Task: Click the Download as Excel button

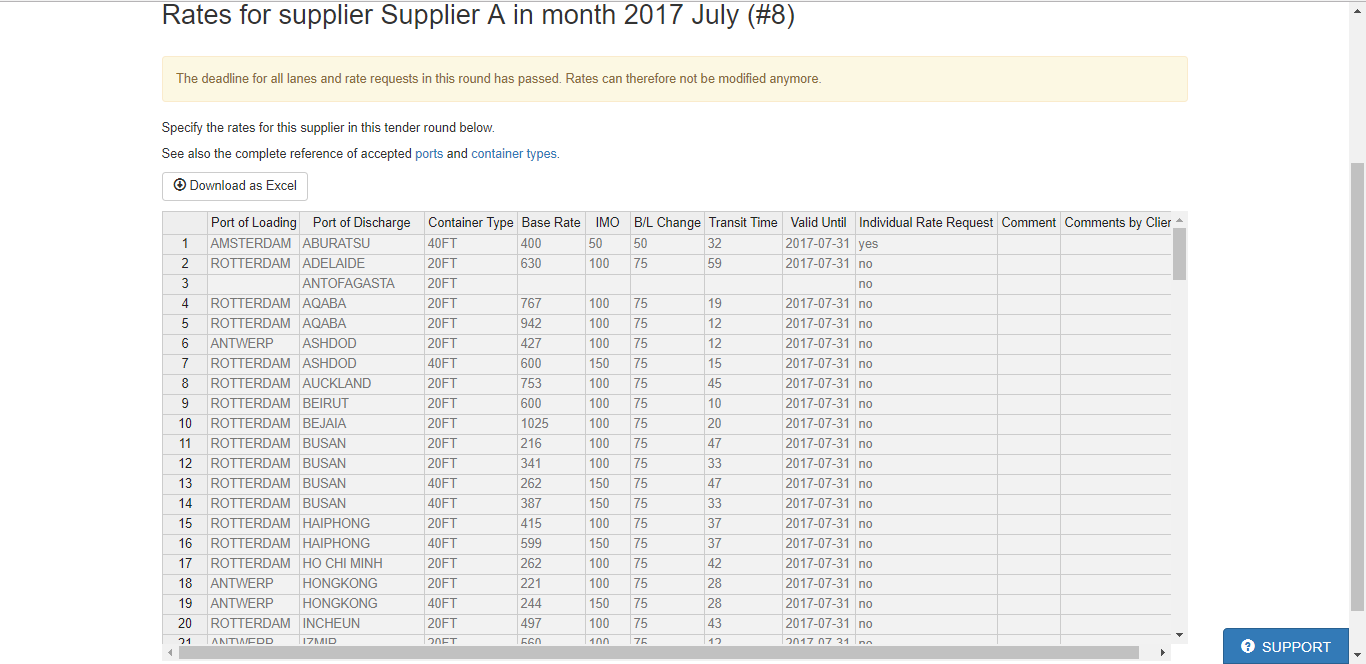Action: click(235, 186)
